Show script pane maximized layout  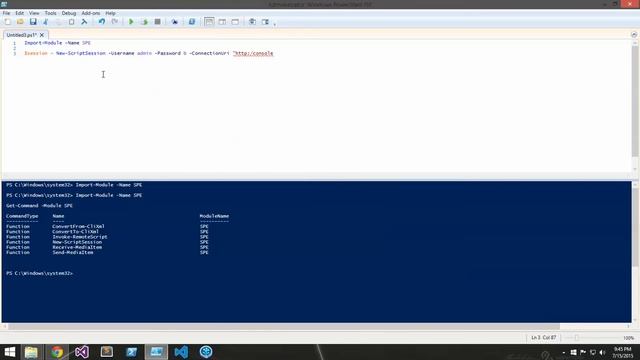tap(235, 22)
